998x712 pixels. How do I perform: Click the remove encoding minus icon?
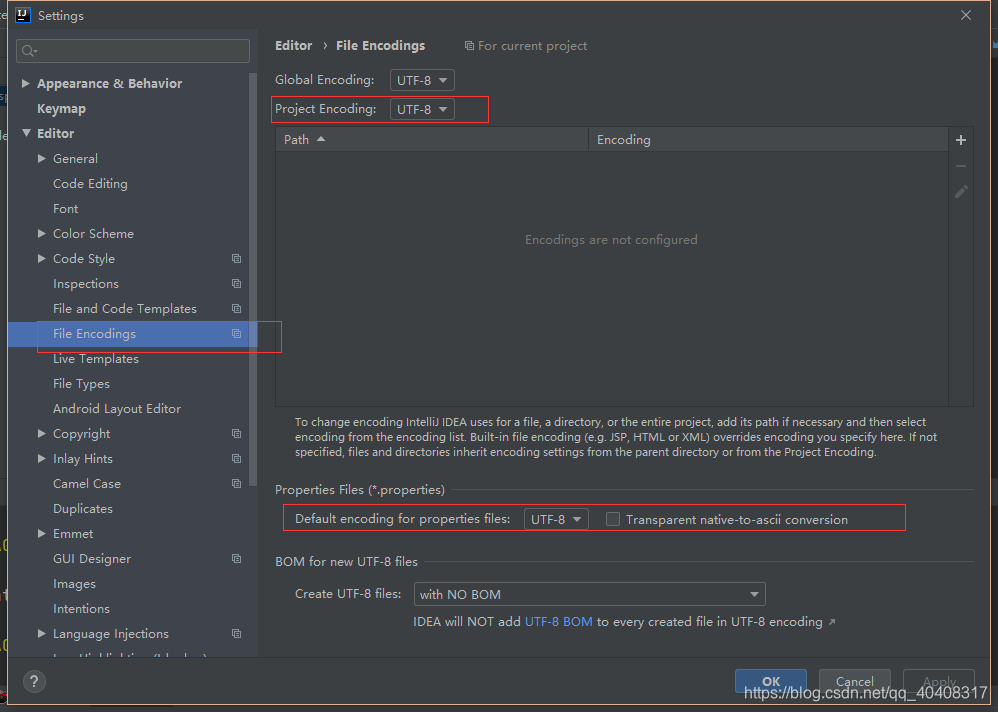pyautogui.click(x=961, y=166)
